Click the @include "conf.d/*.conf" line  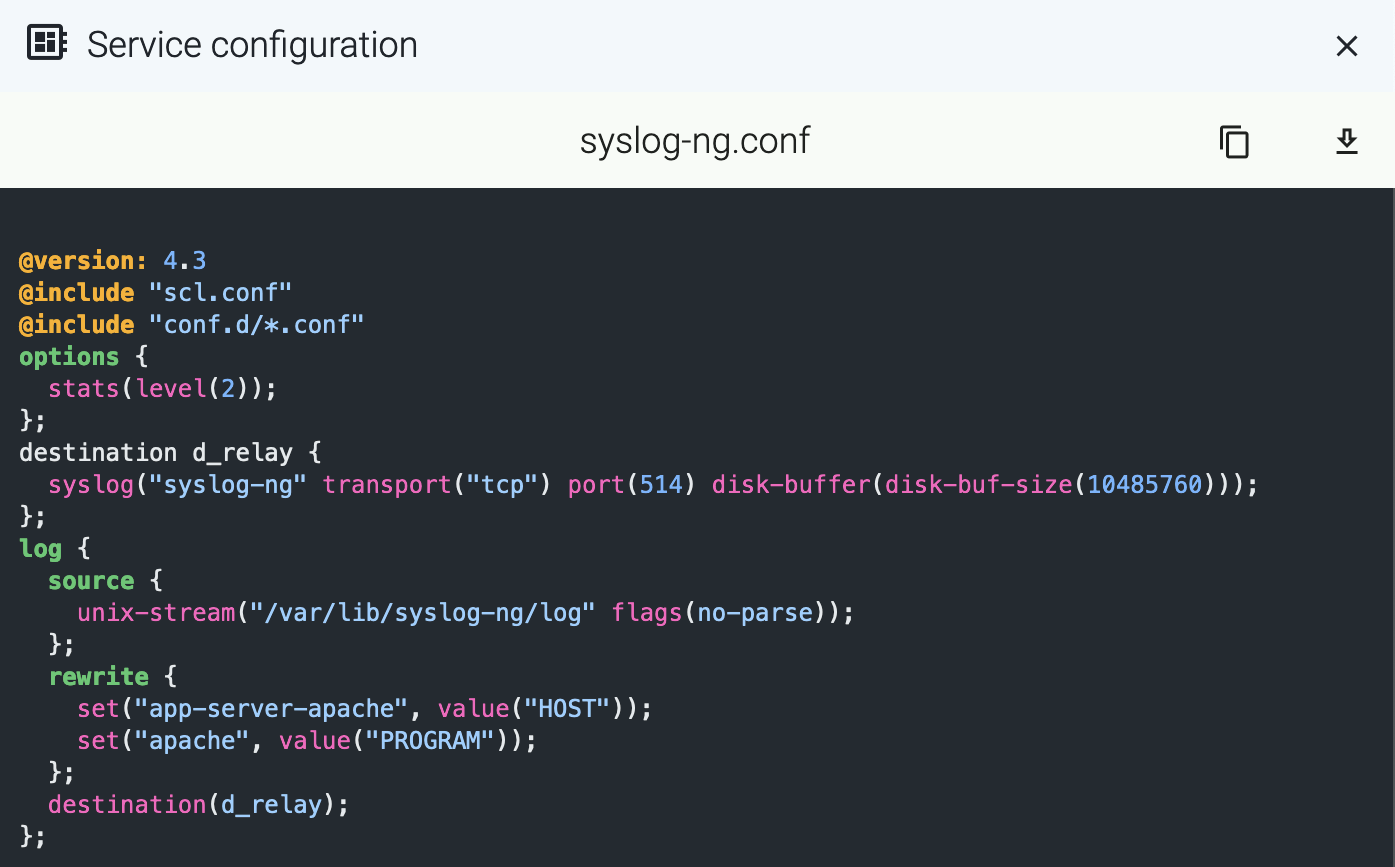point(192,325)
